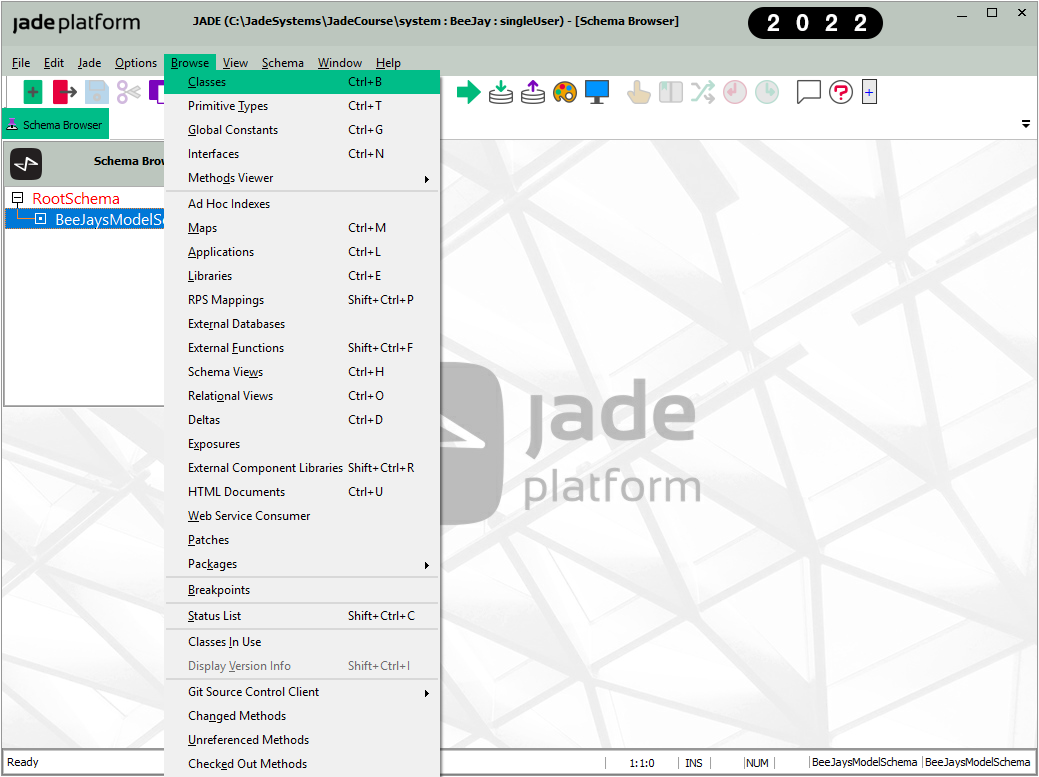Image resolution: width=1039 pixels, height=777 pixels.
Task: Click the speech bubble icon
Action: pos(808,93)
